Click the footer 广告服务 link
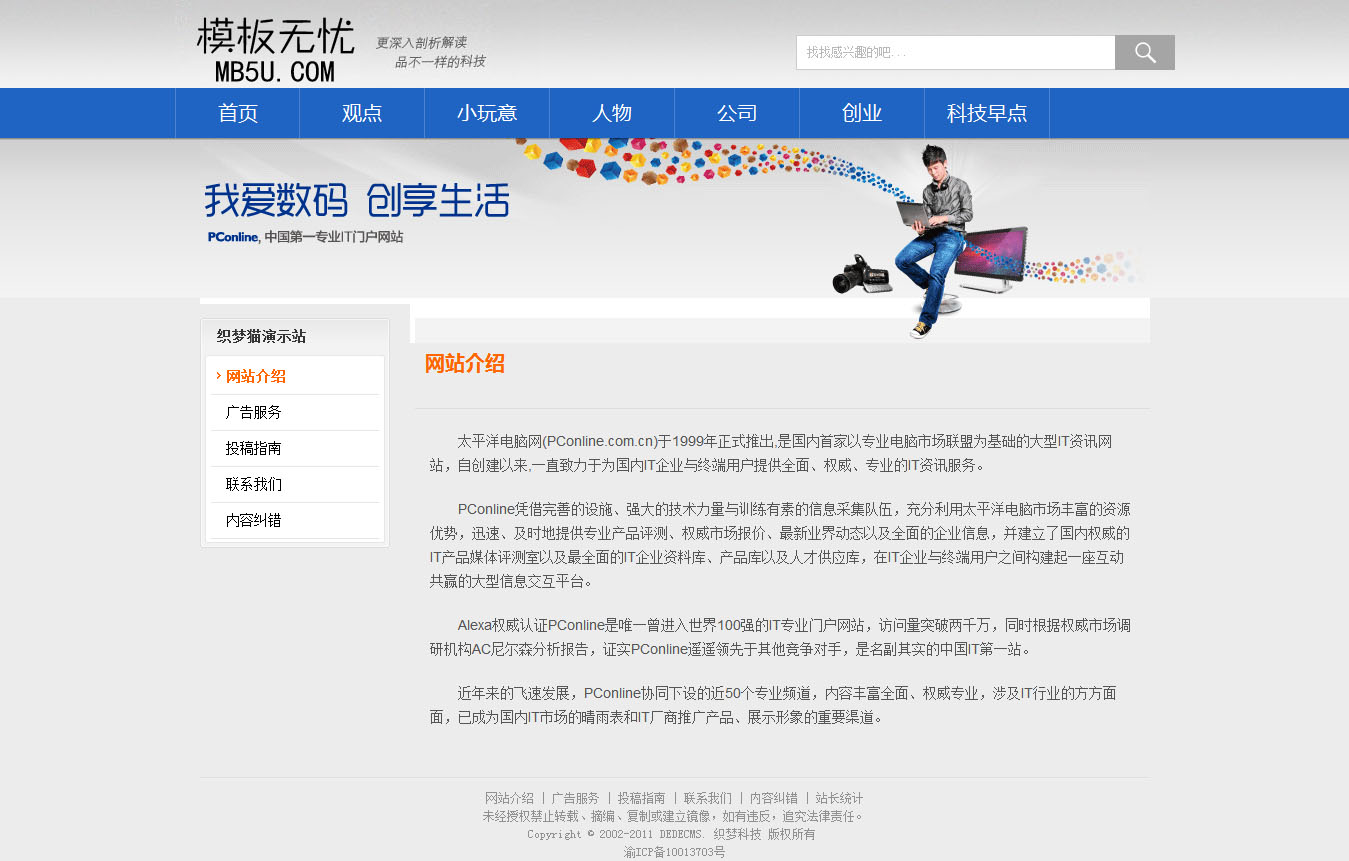Viewport: 1349px width, 861px height. click(575, 798)
